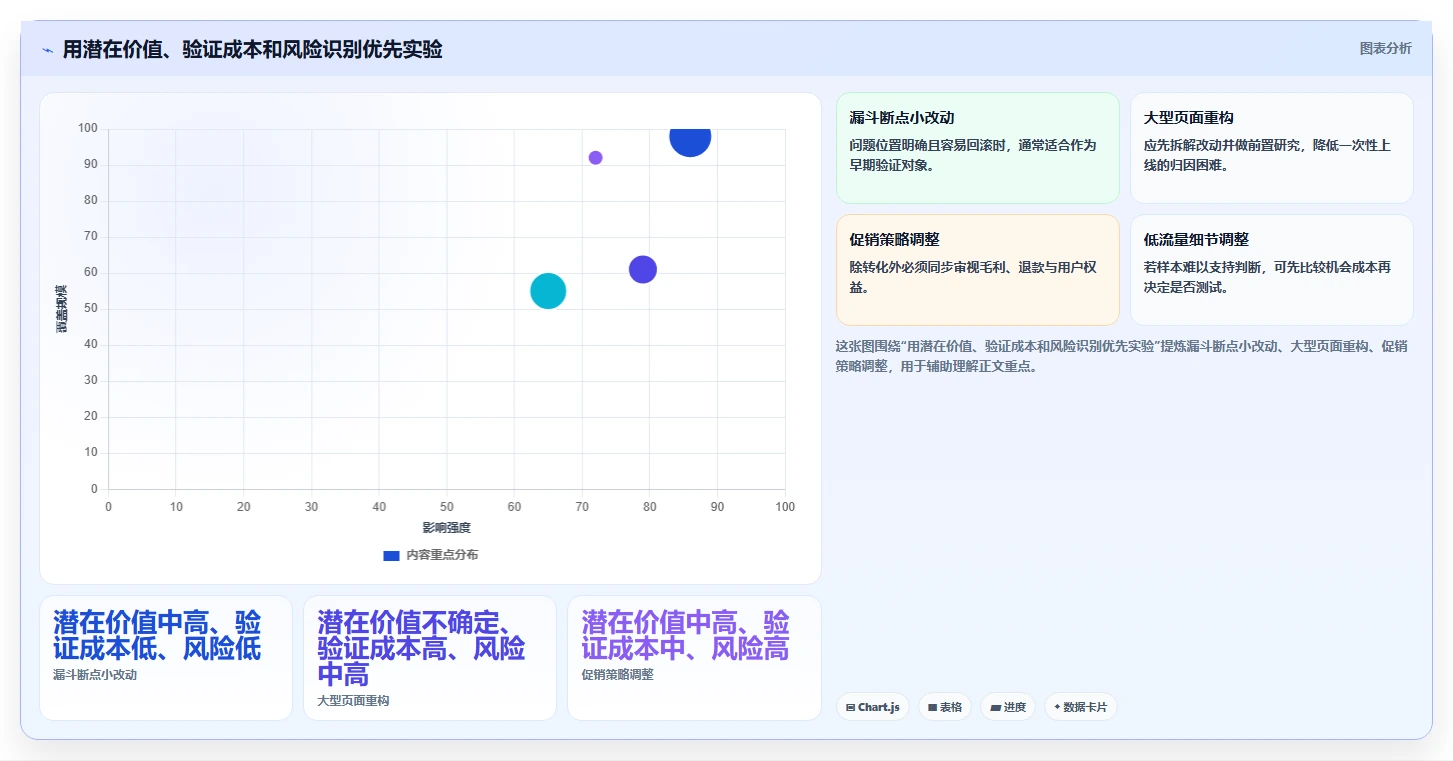Click the cyan bubble in the chart
This screenshot has height=761, width=1453.
click(548, 291)
